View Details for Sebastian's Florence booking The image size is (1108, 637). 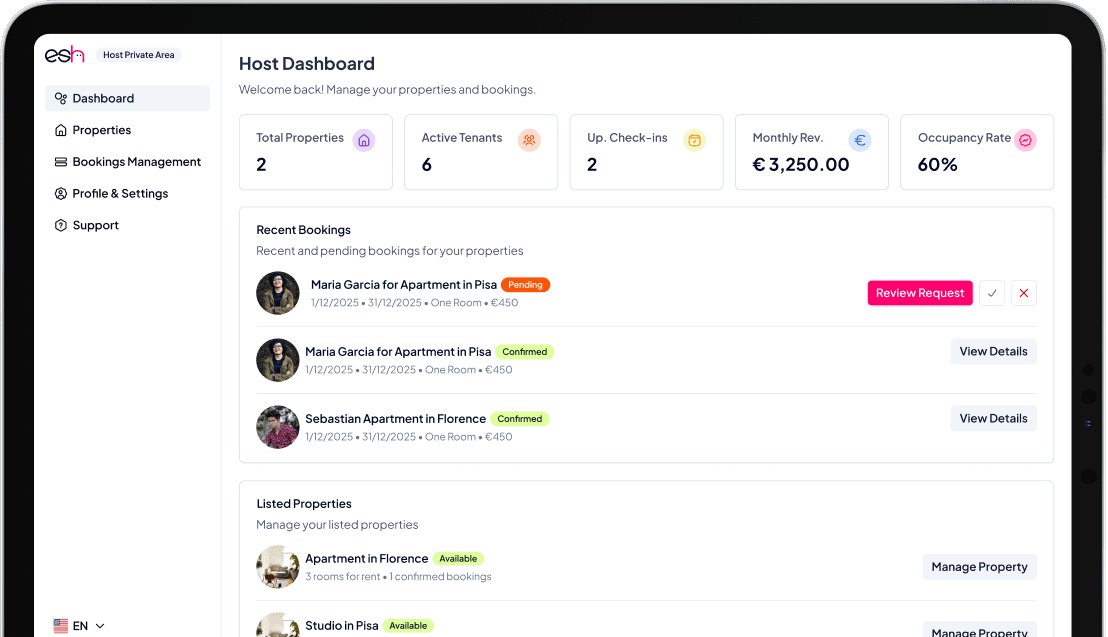click(x=993, y=418)
